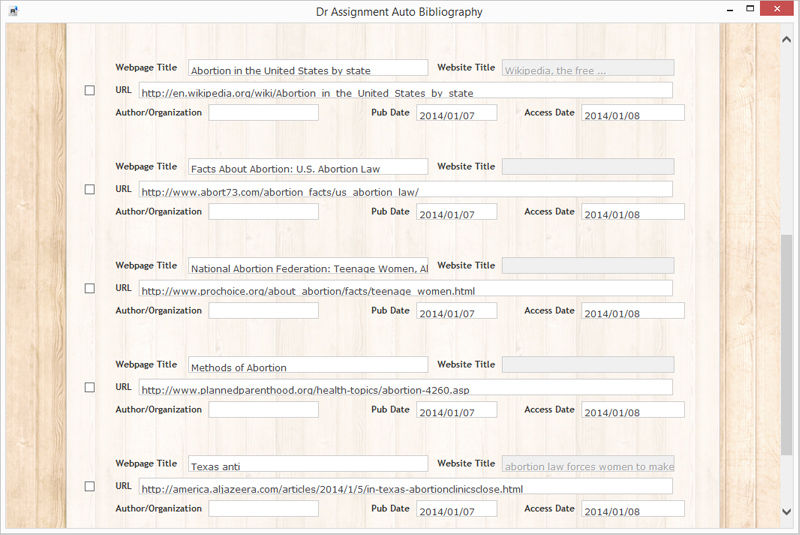
Task: Tick the checkbox for the aljazeera.com entry
Action: click(90, 486)
